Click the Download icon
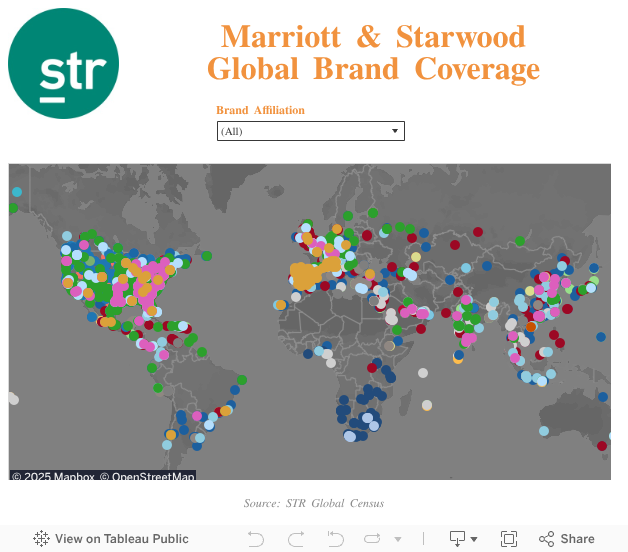Viewport: 628px width, 552px height. (457, 539)
